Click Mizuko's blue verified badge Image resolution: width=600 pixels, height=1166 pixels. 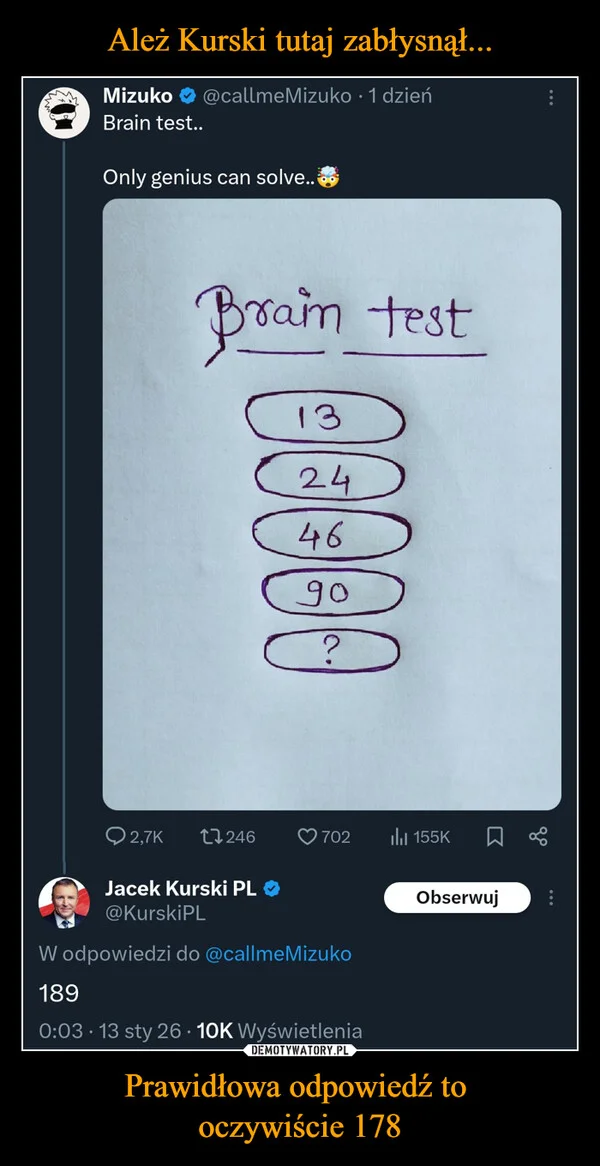pyautogui.click(x=187, y=96)
